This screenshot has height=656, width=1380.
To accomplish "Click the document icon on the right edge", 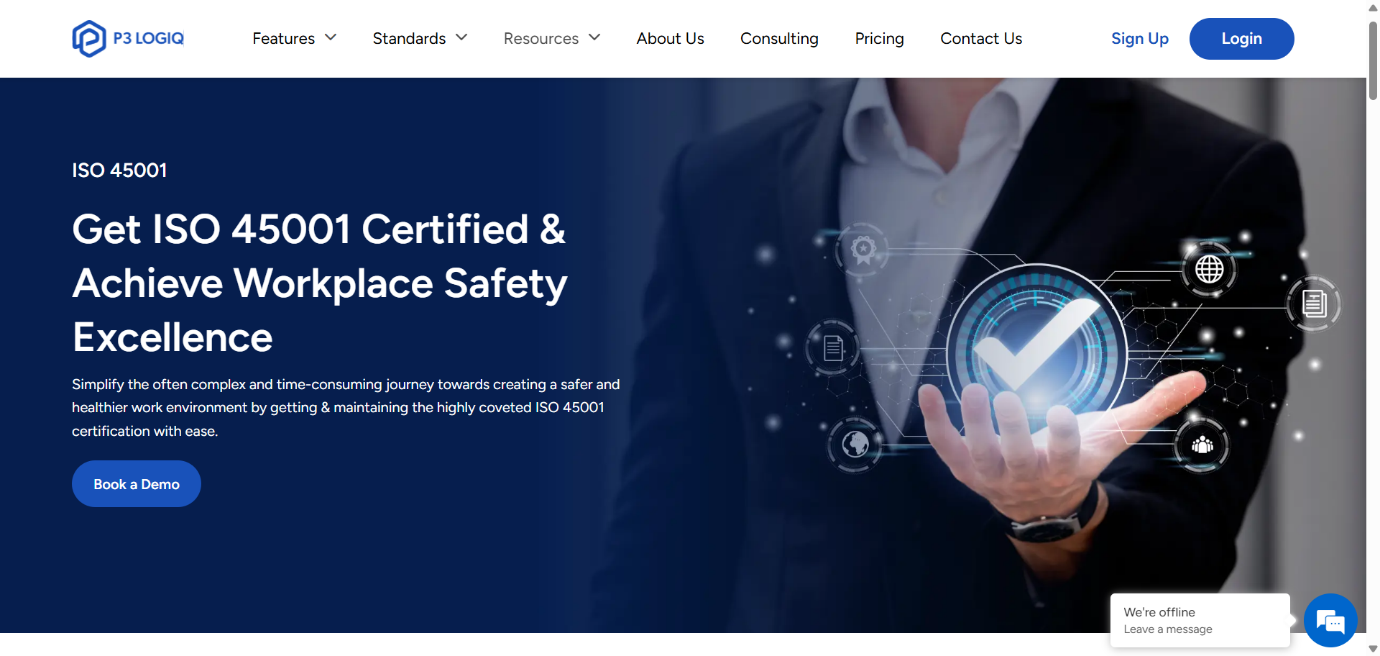I will pyautogui.click(x=1313, y=303).
